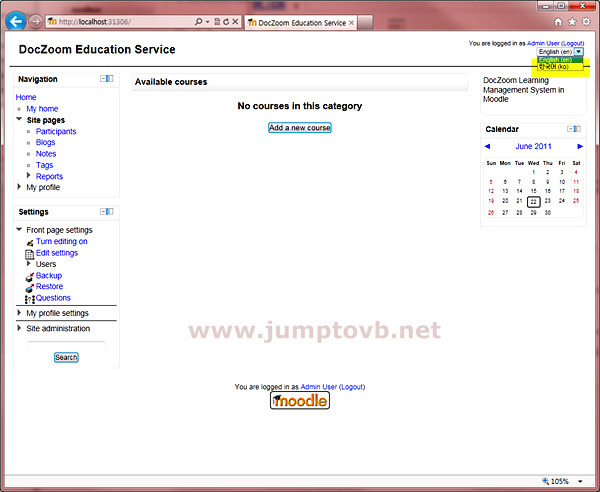Open the Home navigation link
This screenshot has width=600, height=492.
coord(26,97)
